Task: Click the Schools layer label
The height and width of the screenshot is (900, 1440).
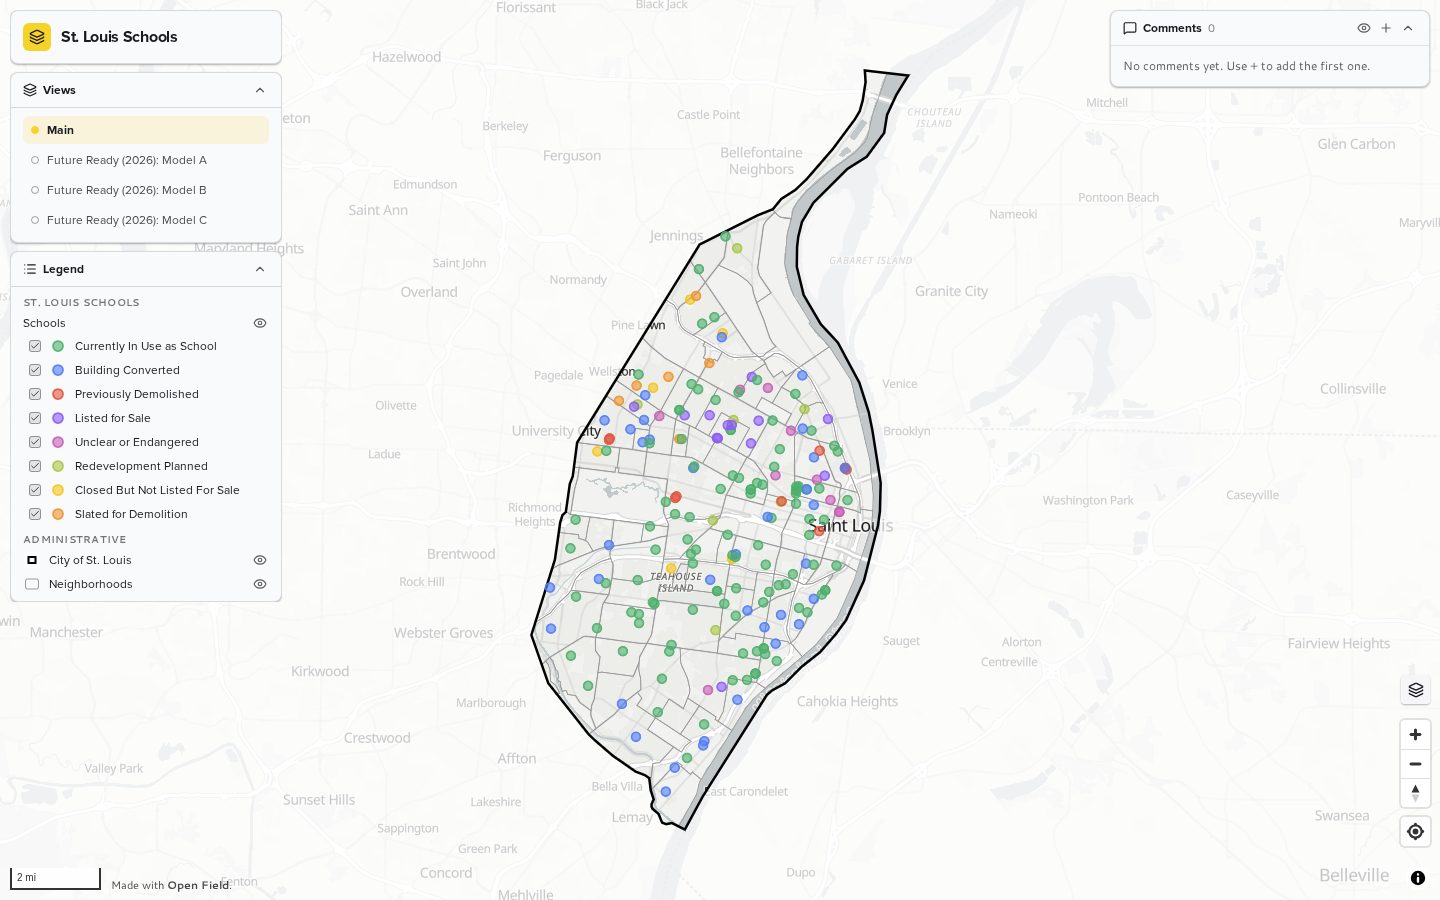Action: [x=44, y=323]
